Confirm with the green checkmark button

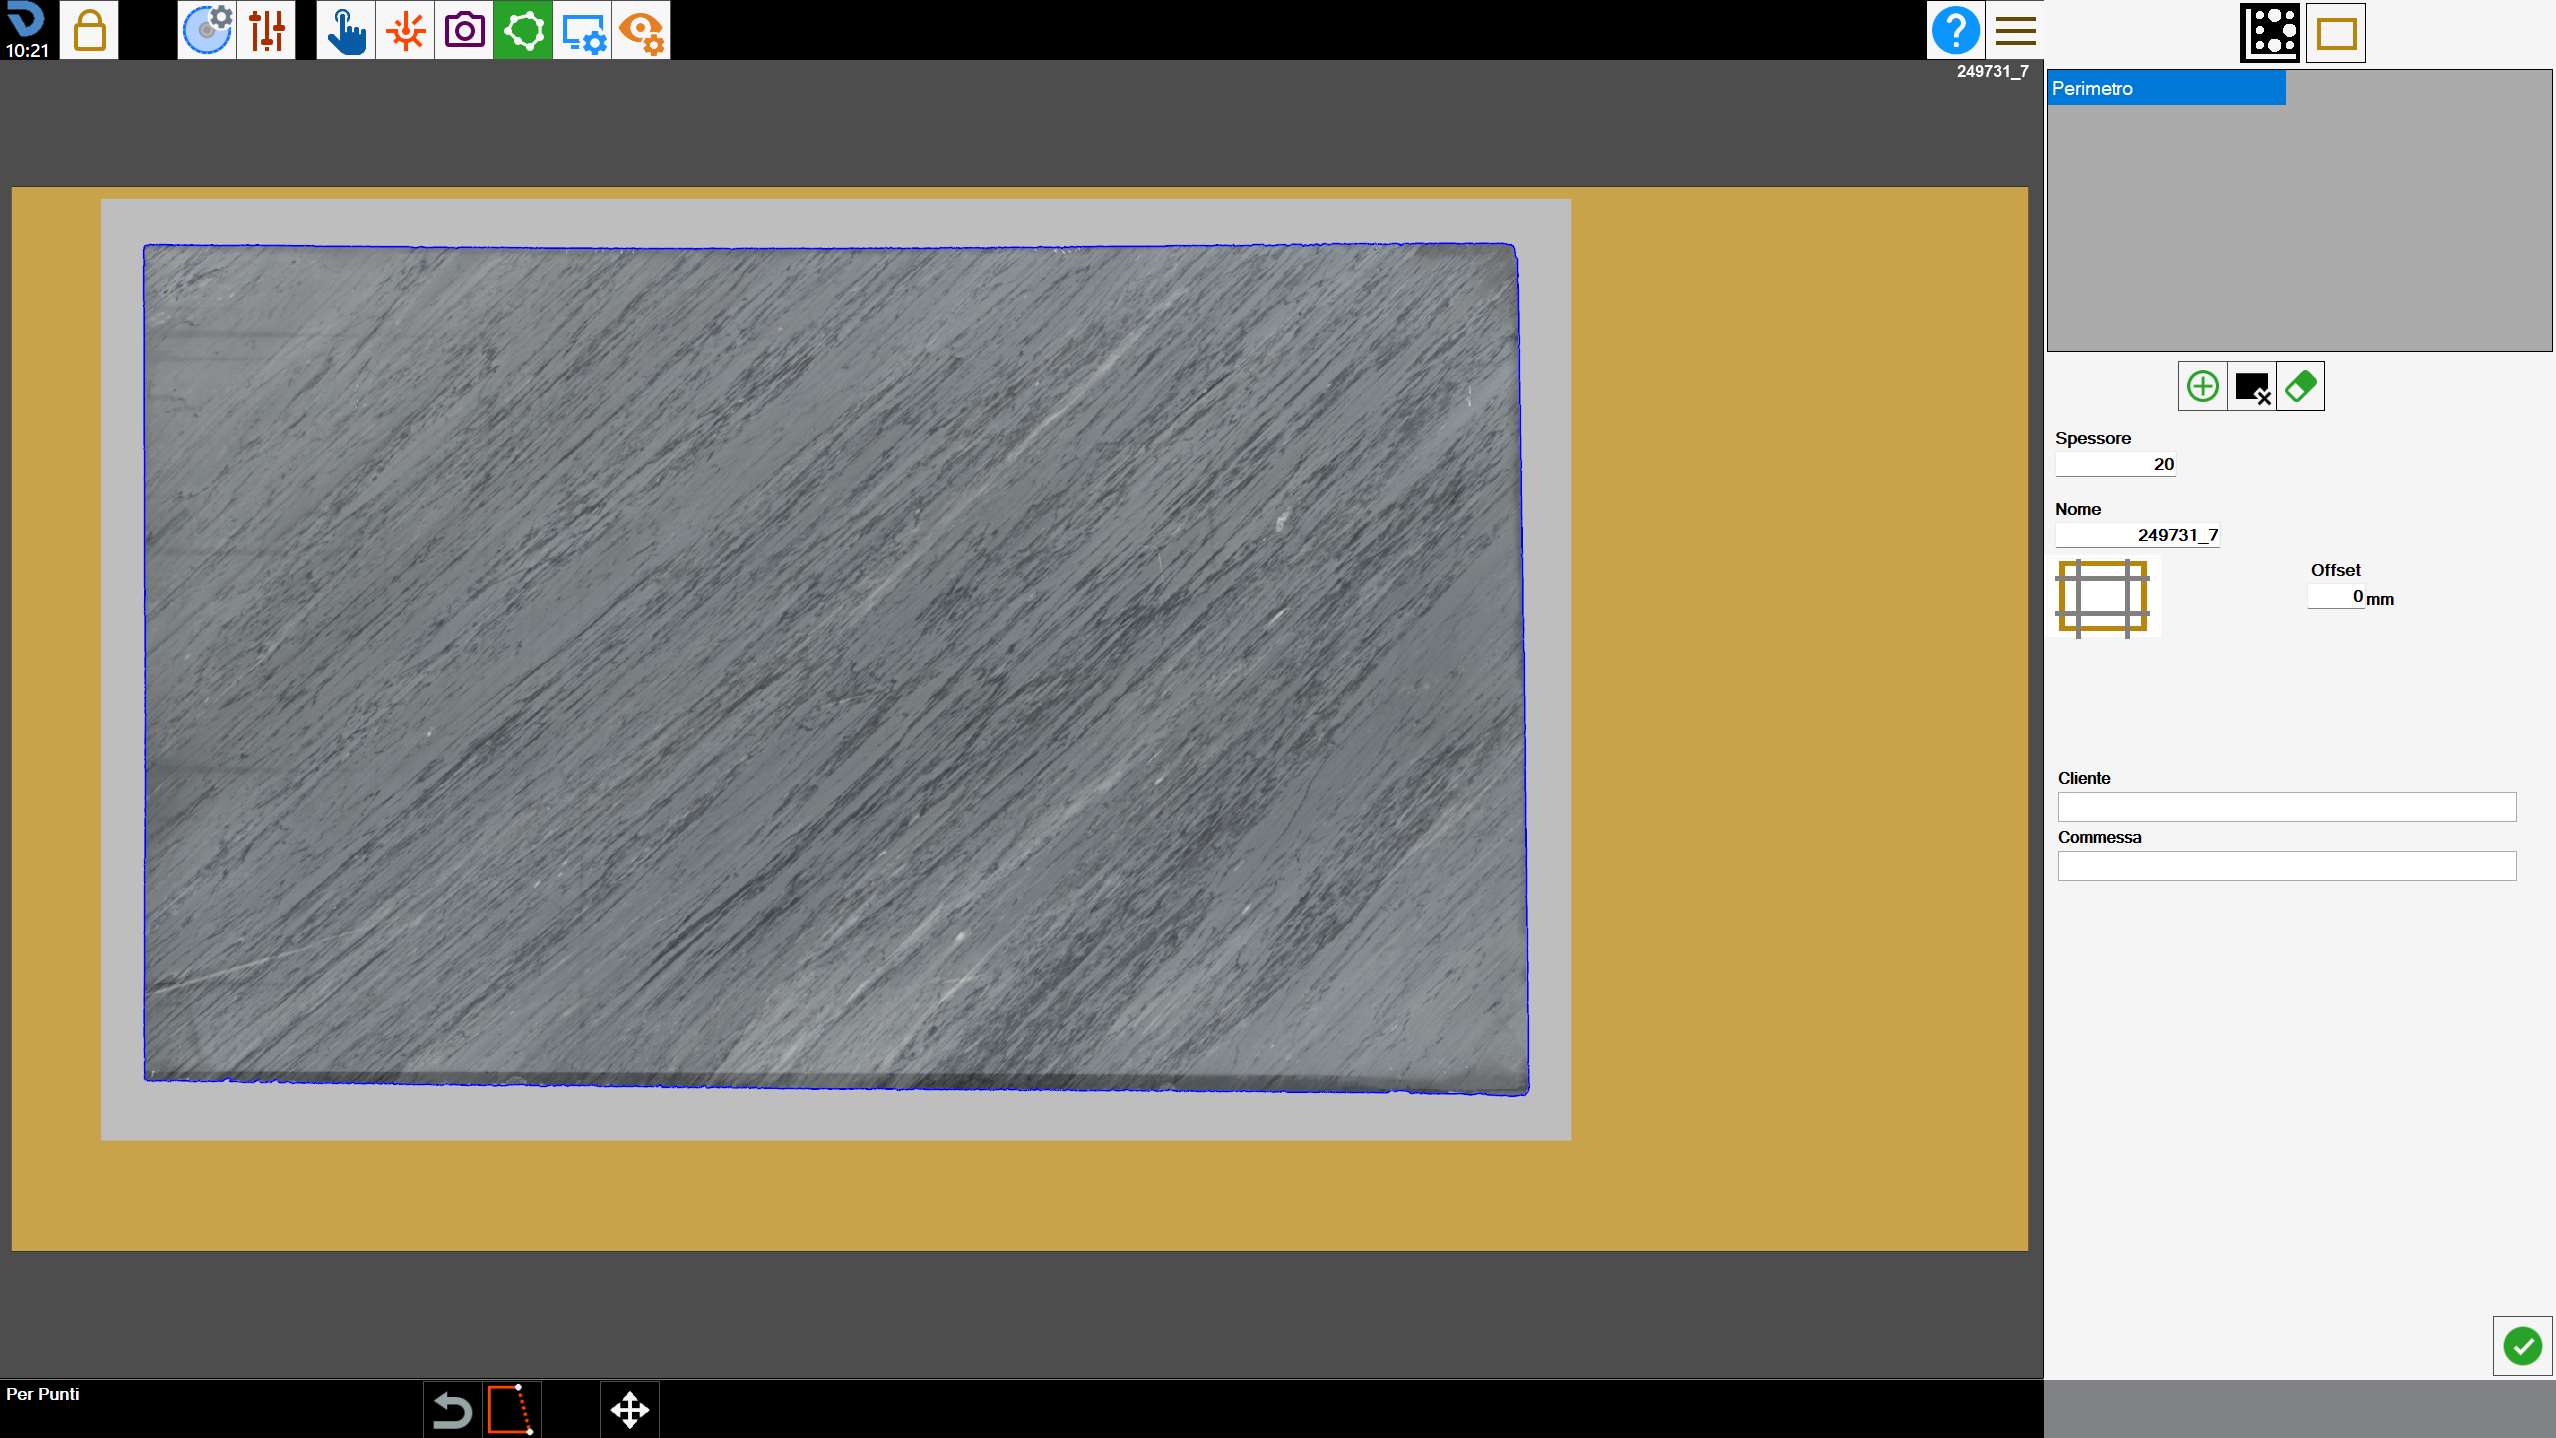(2523, 1346)
